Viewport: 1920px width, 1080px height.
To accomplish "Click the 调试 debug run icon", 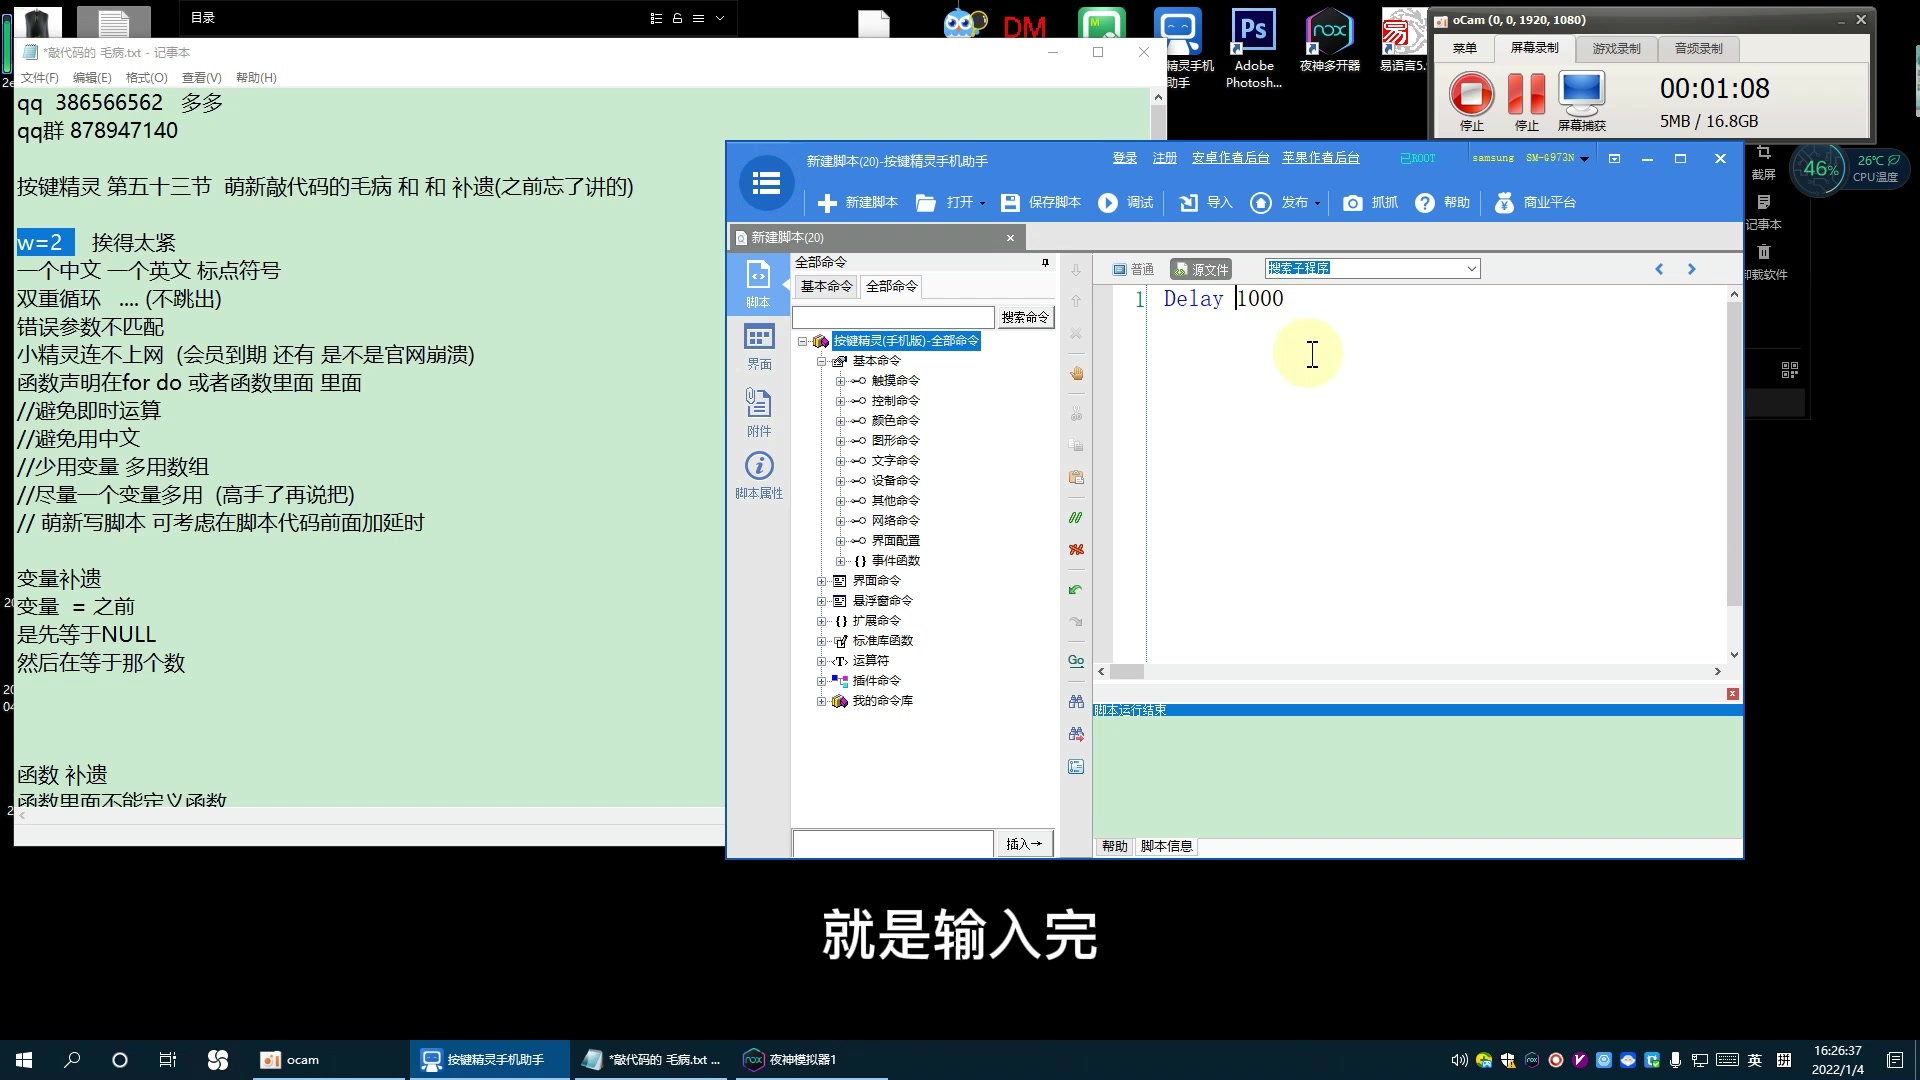I will click(1108, 203).
